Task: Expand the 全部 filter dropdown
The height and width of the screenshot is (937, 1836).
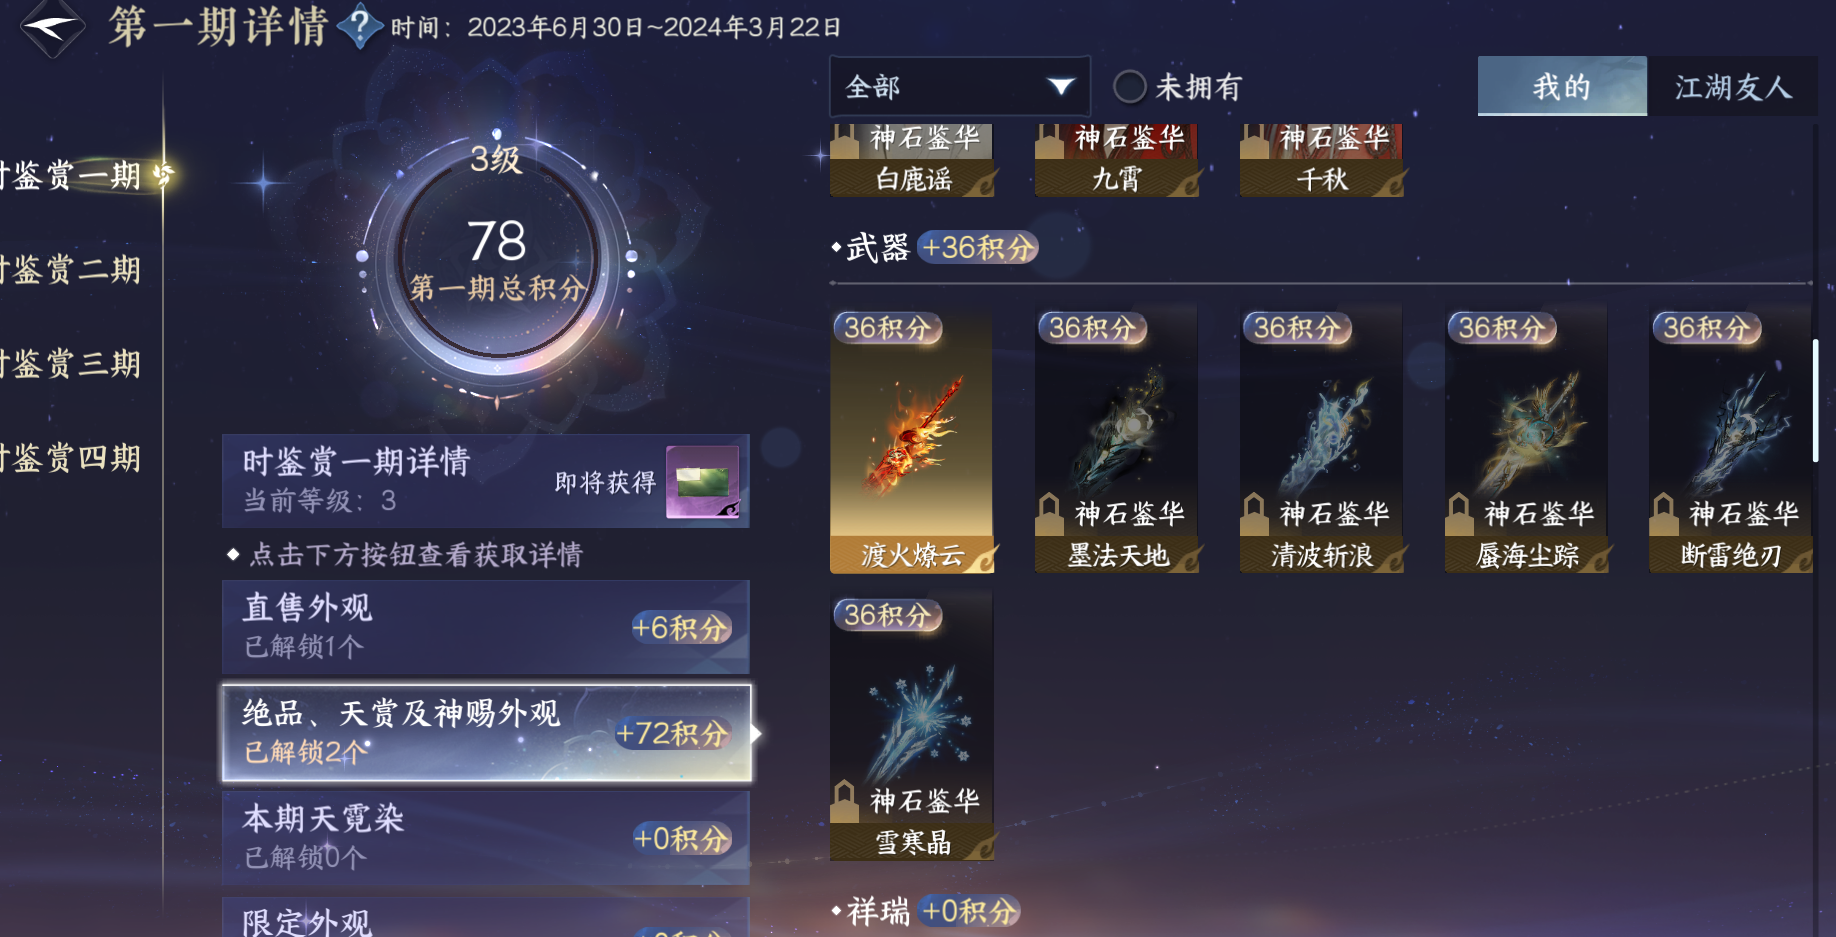Action: tap(960, 87)
